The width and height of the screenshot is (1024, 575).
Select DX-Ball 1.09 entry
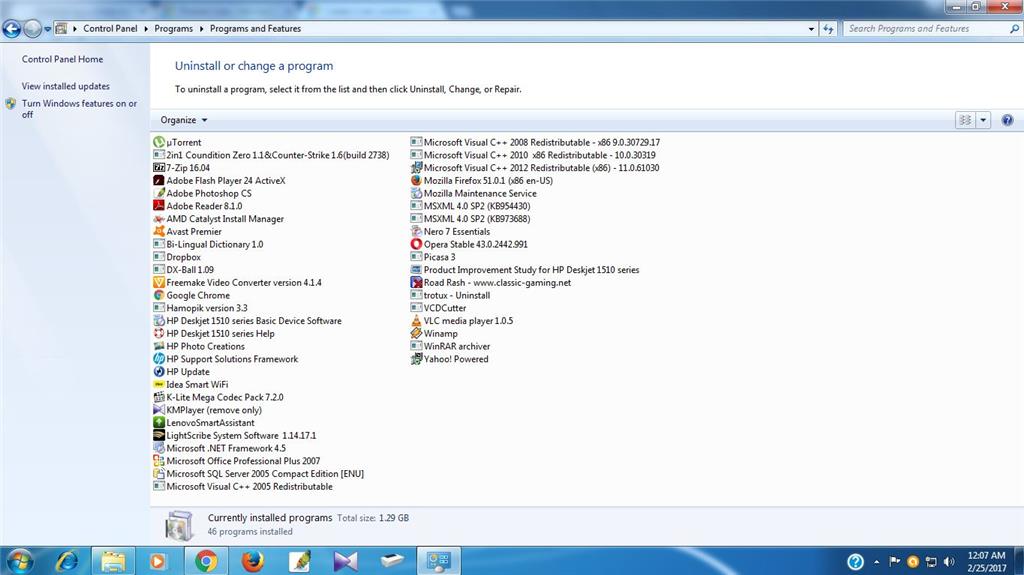click(184, 269)
